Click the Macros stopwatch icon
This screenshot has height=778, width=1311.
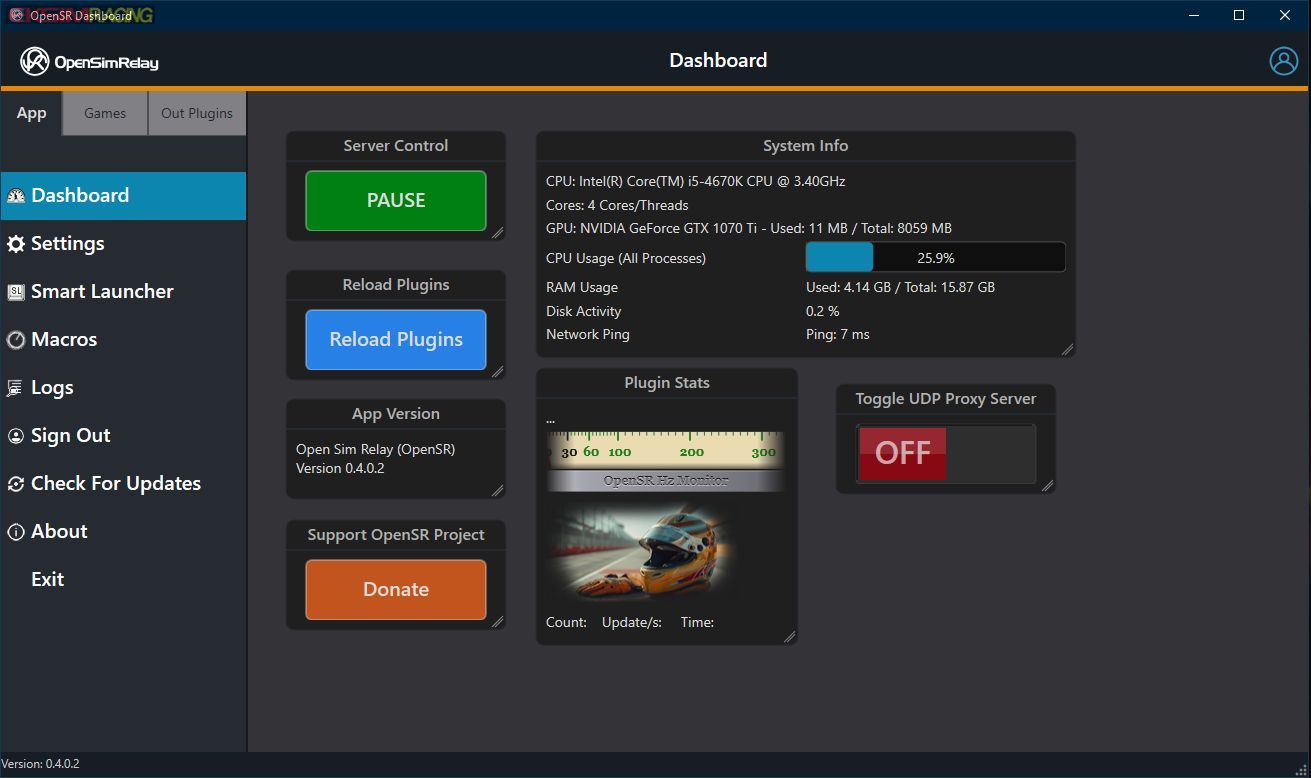coord(16,340)
